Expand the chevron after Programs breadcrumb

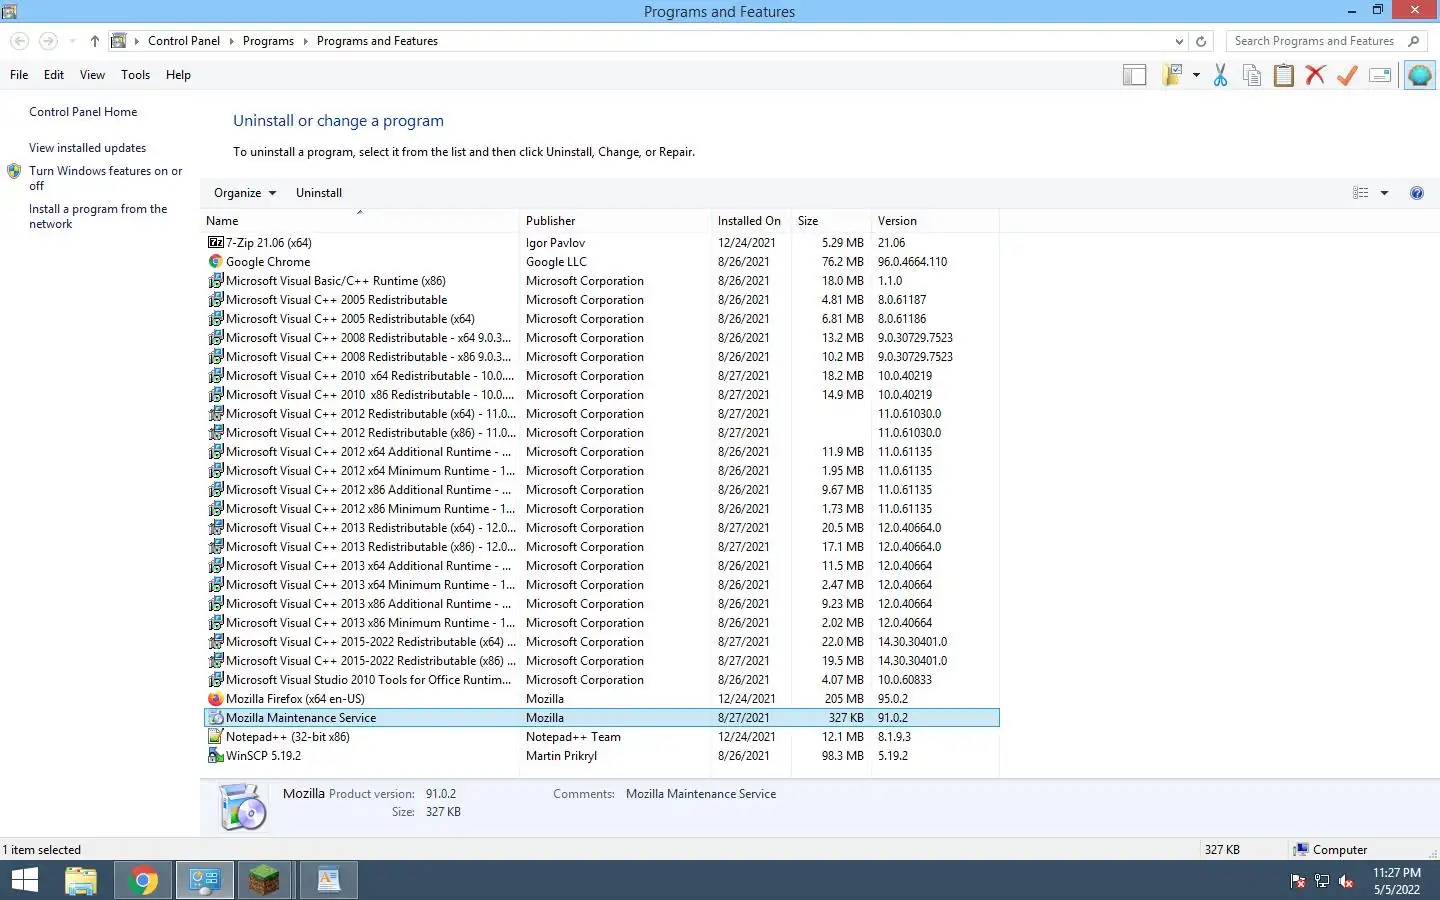305,41
